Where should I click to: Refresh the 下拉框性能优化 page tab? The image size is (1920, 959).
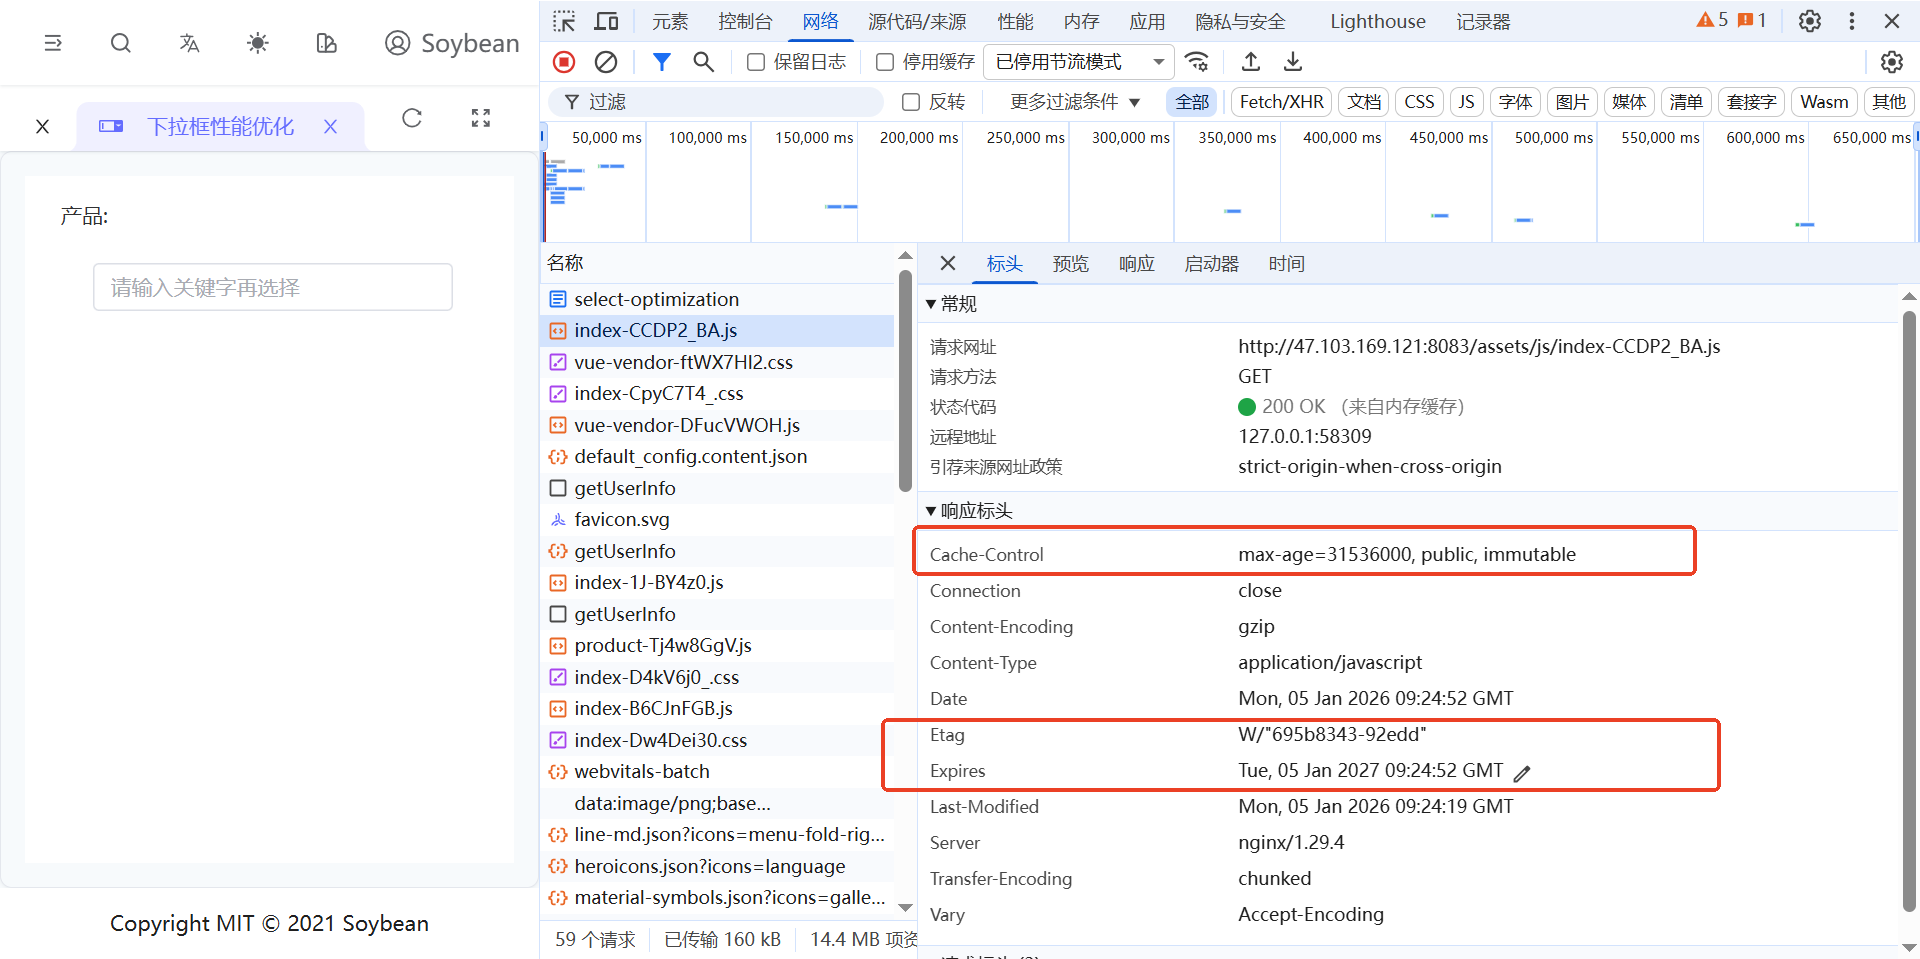pos(412,119)
